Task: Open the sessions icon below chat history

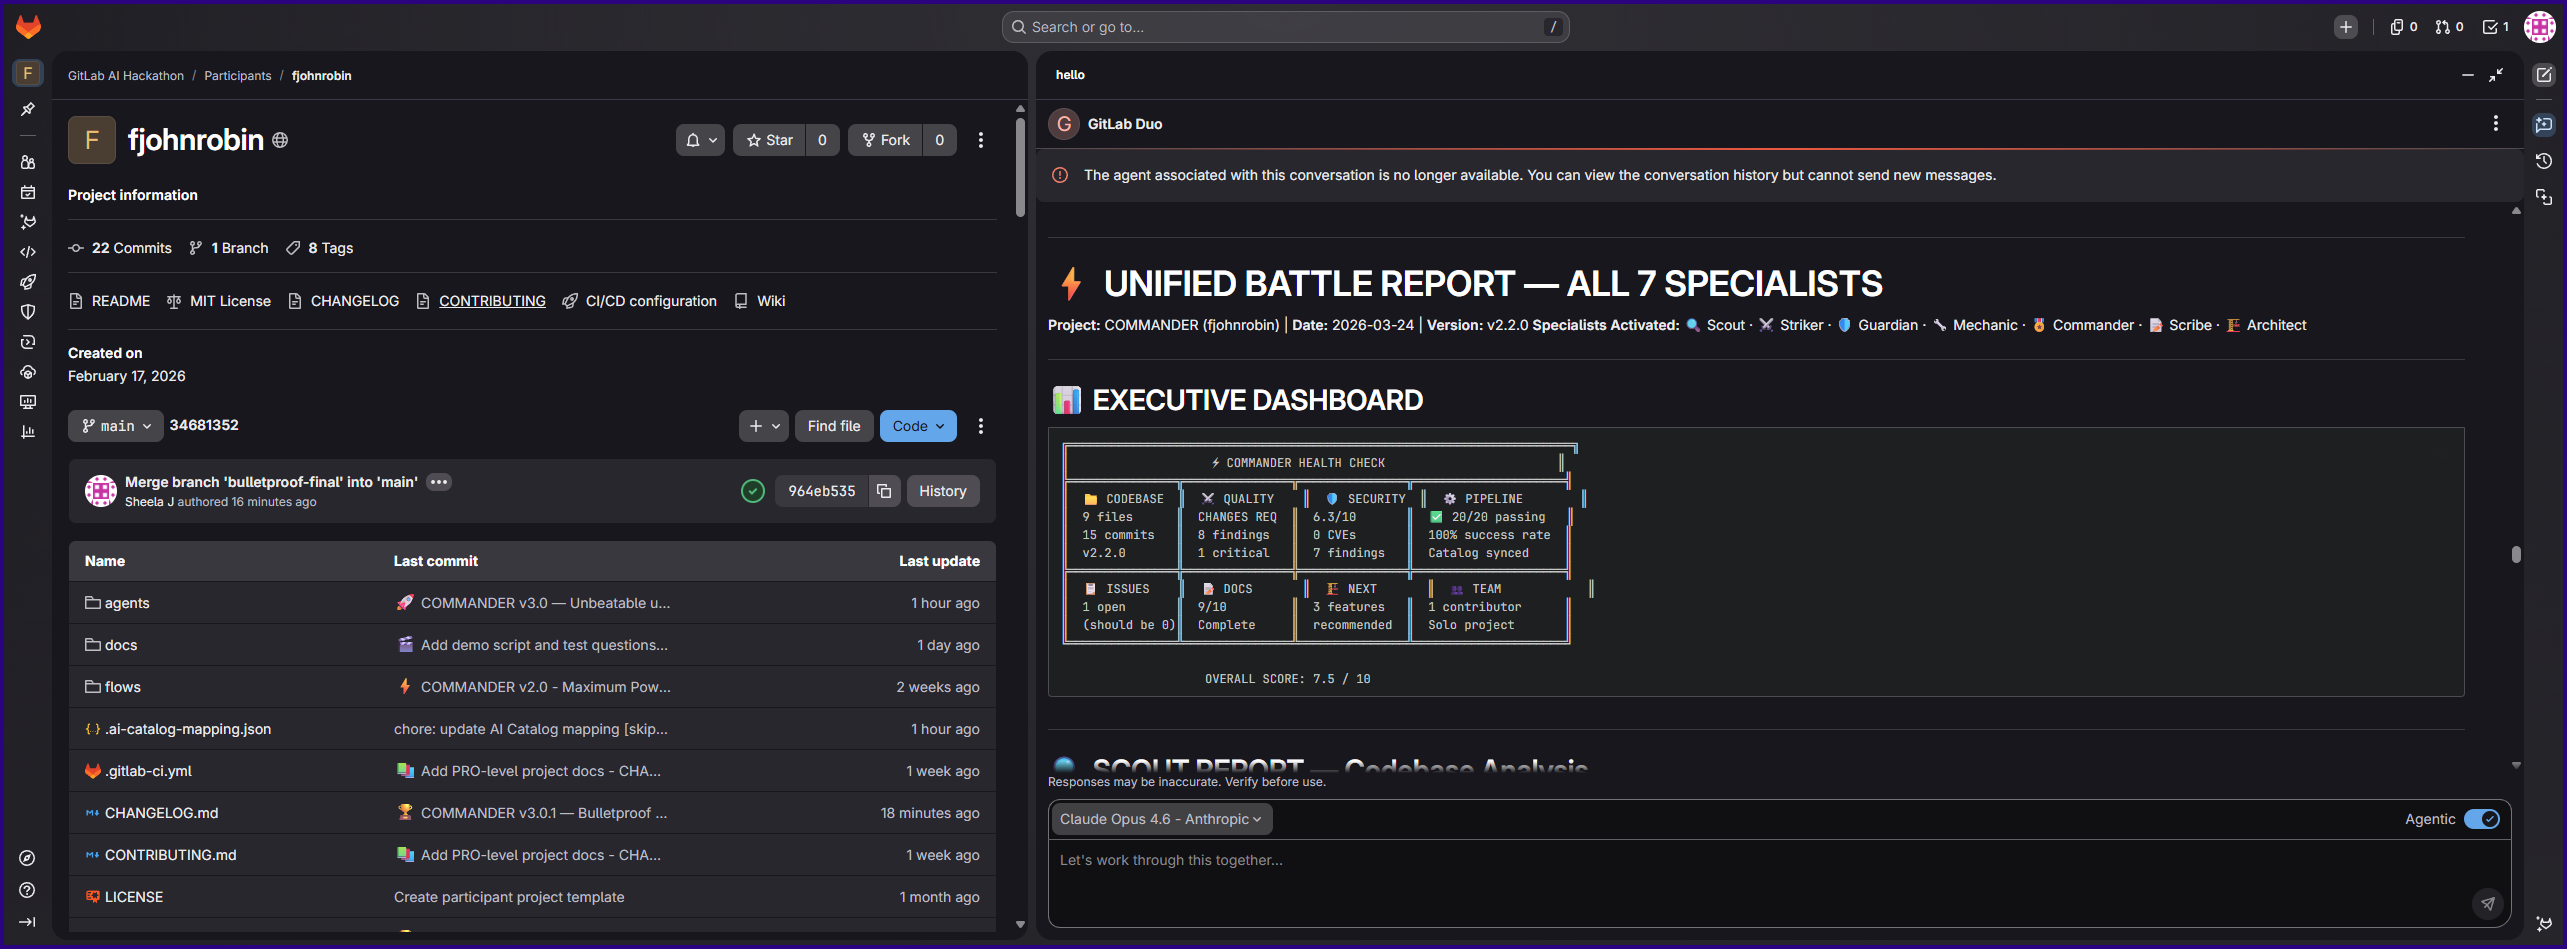Action: (x=2544, y=197)
